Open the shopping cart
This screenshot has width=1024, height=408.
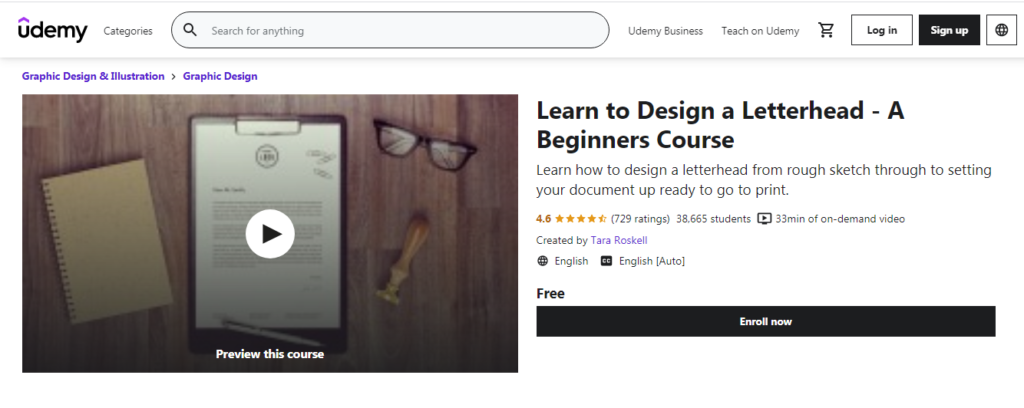tap(826, 30)
